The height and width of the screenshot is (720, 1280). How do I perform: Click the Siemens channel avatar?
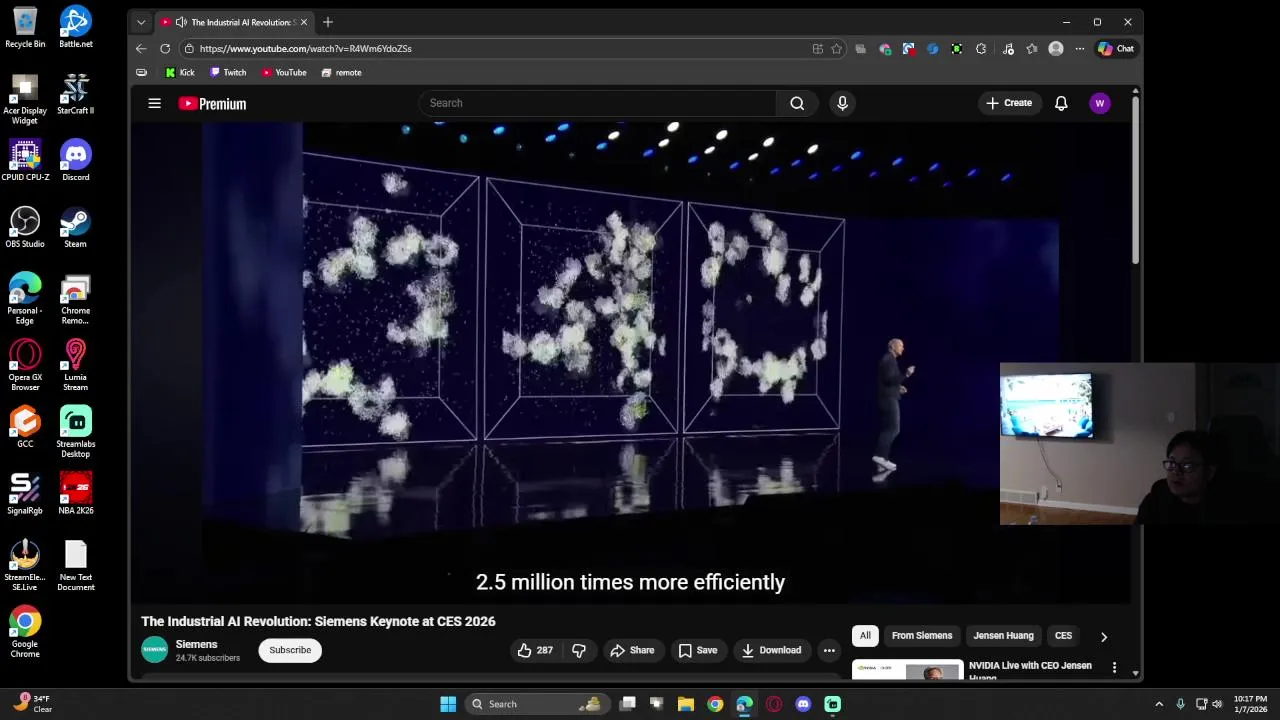pos(155,650)
